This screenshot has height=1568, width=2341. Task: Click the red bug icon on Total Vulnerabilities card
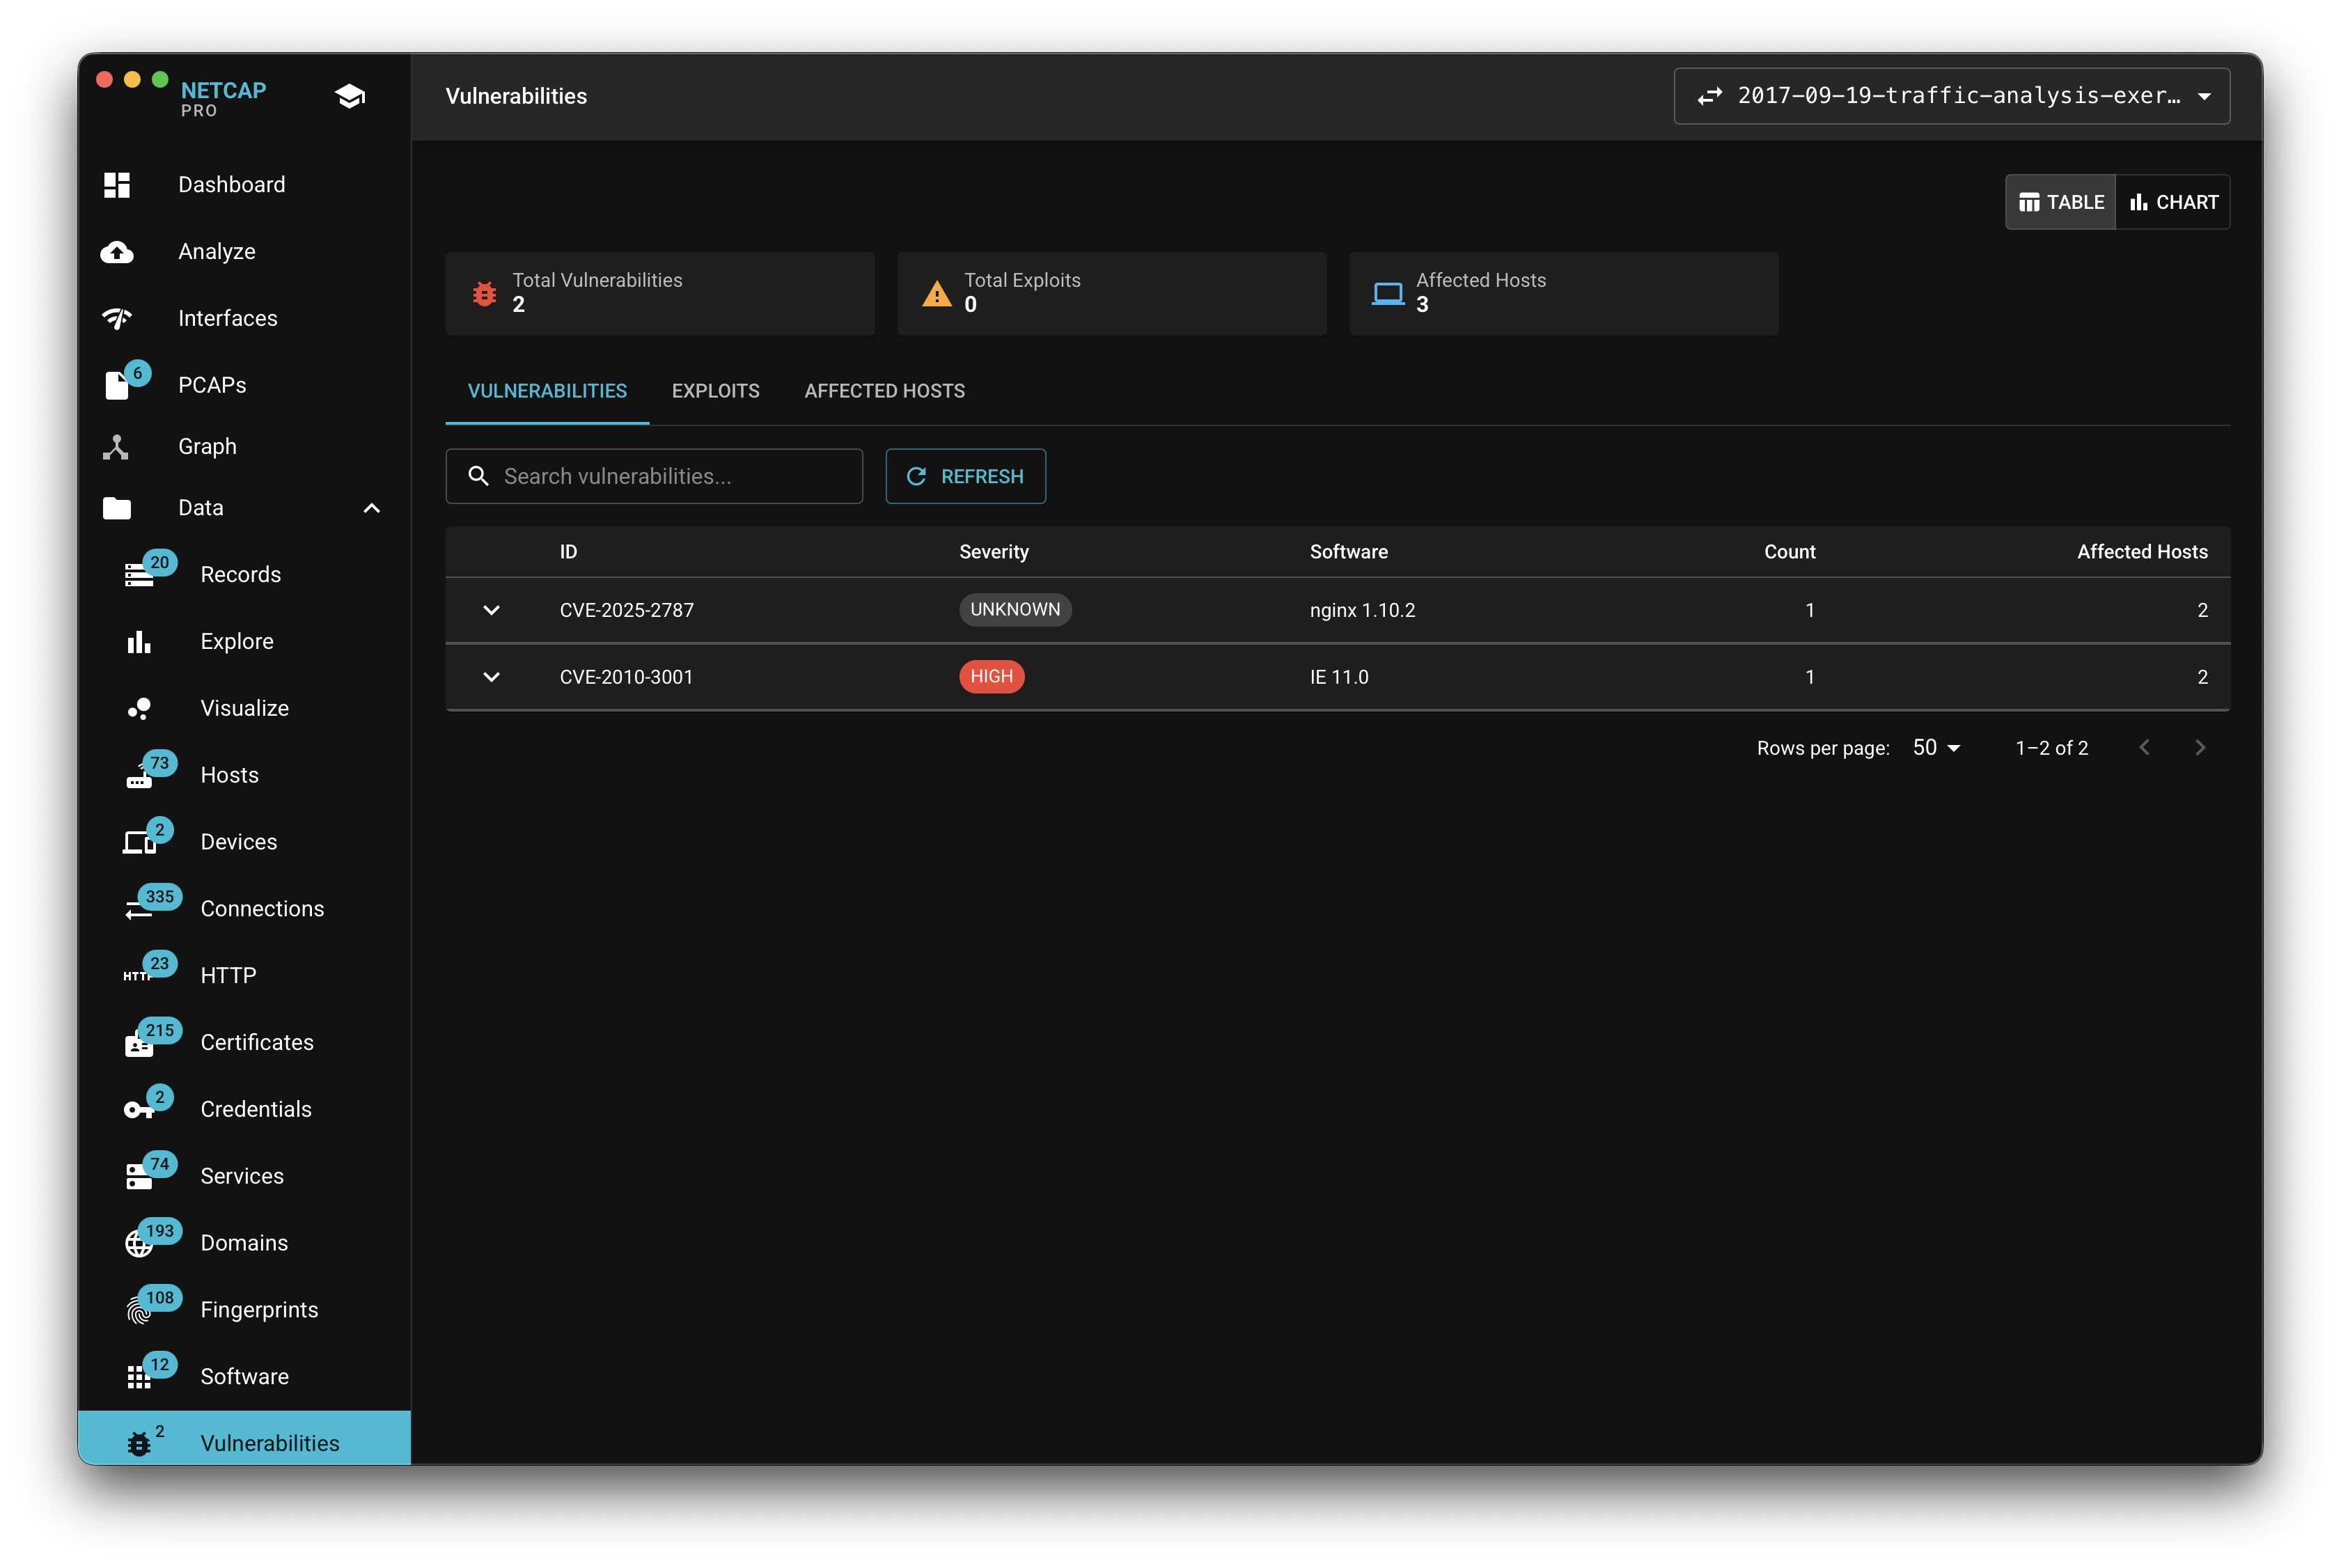coord(484,293)
